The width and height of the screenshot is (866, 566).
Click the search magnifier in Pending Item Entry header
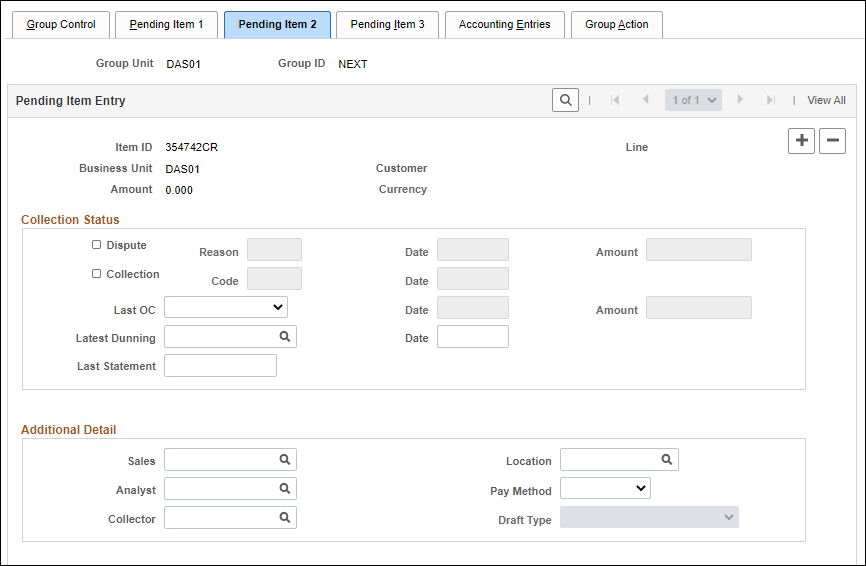tap(565, 100)
